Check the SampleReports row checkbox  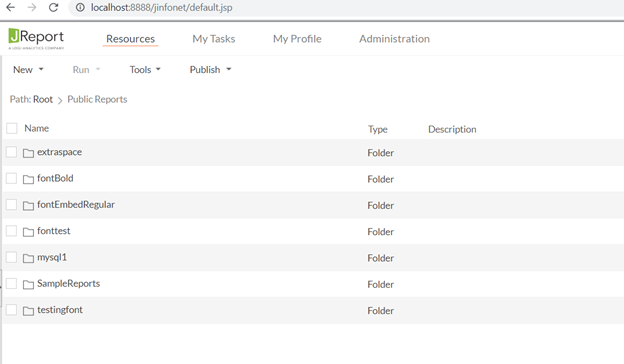click(x=11, y=283)
